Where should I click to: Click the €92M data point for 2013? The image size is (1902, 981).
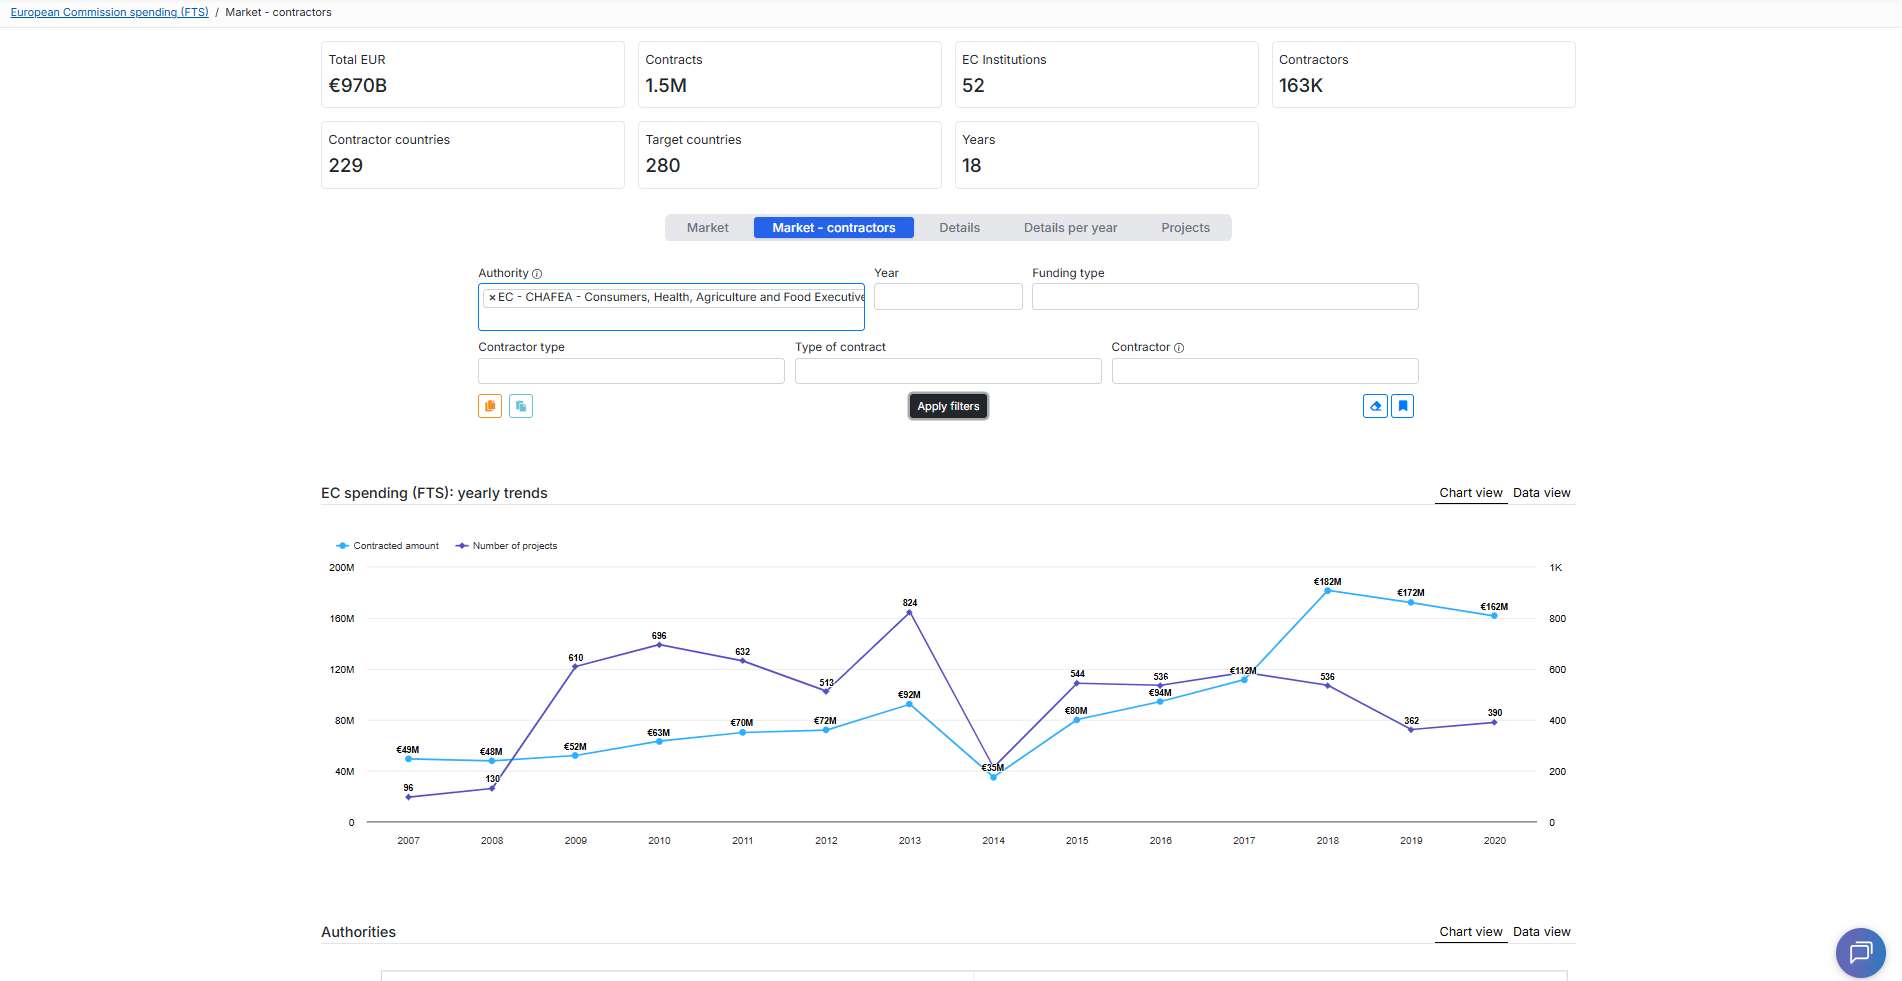tap(909, 704)
